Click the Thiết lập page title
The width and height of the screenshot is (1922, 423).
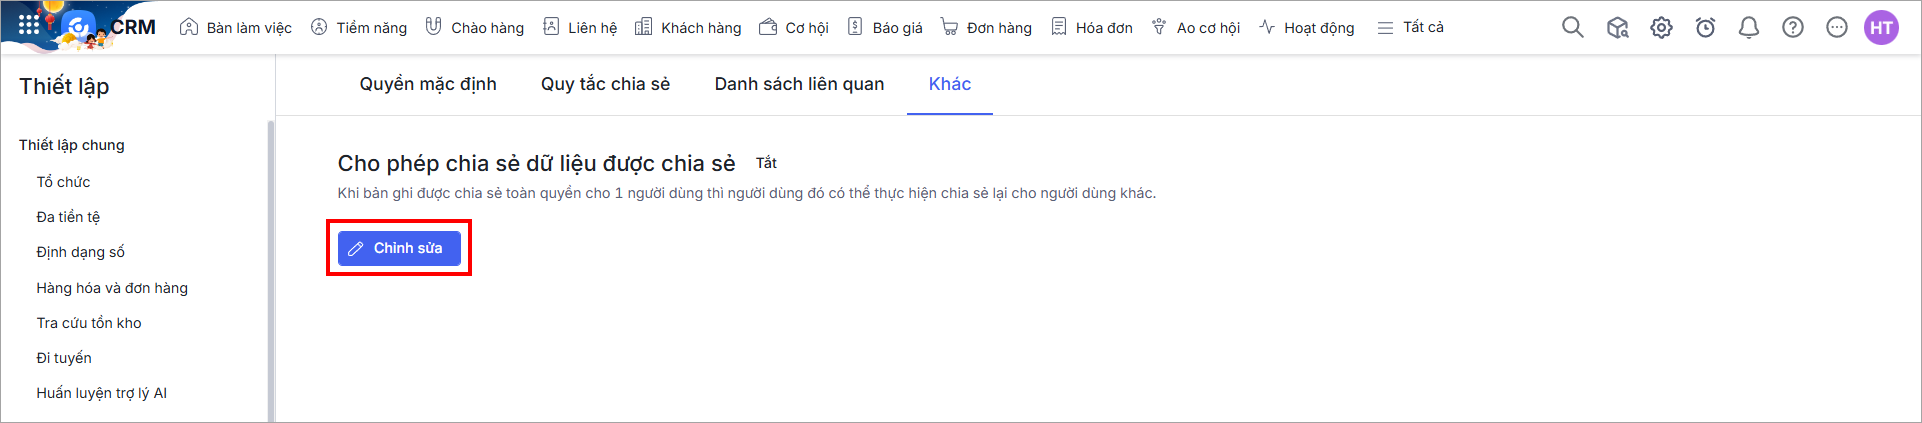click(x=64, y=86)
